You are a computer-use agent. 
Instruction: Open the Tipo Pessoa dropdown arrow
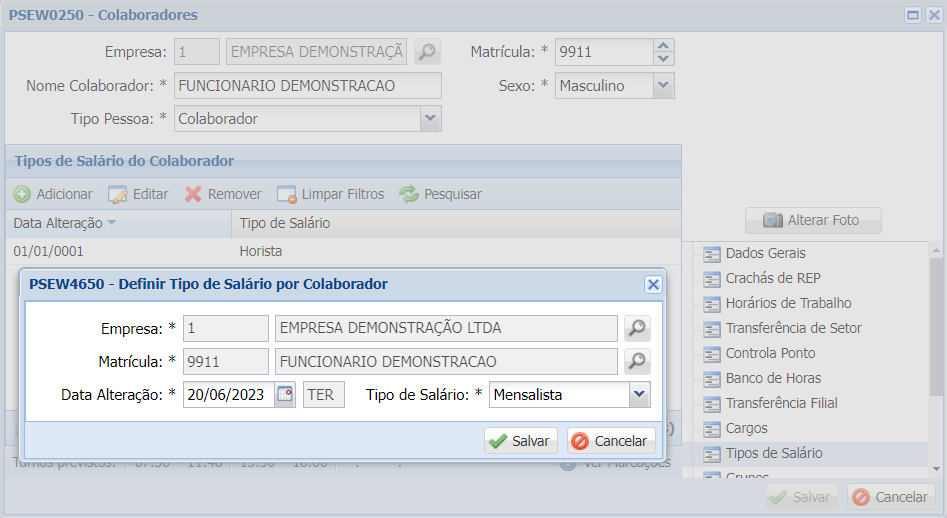[431, 119]
